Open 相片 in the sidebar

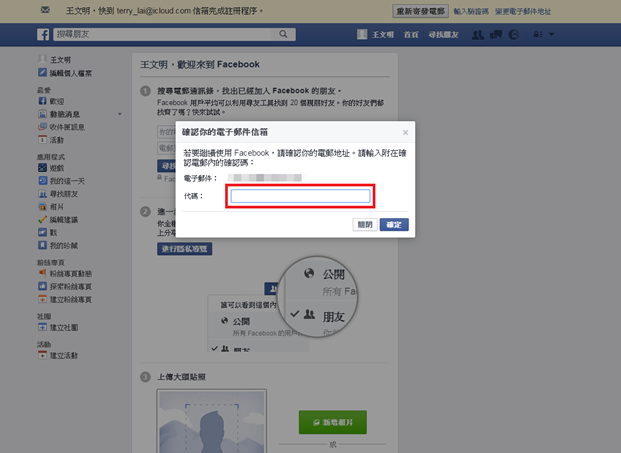click(51, 207)
